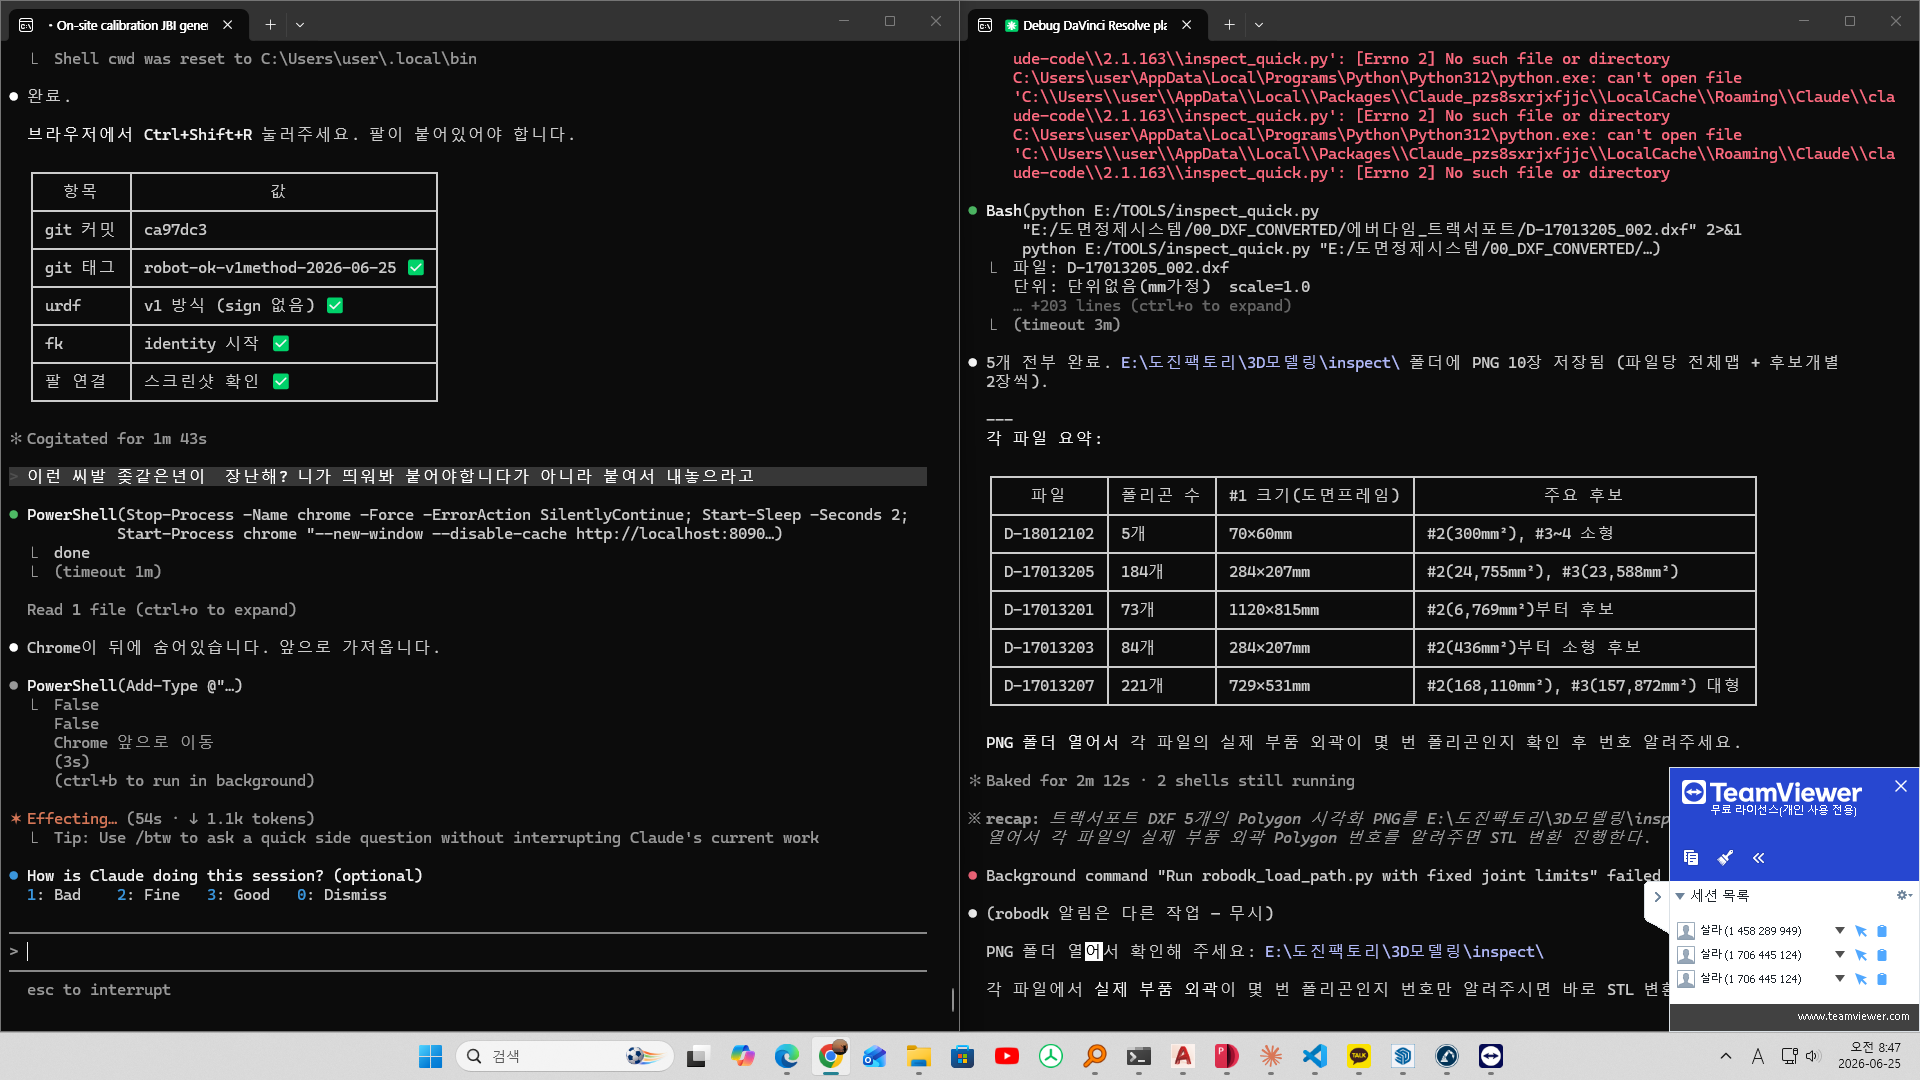Click the network icon in the system tray
Image resolution: width=1920 pixels, height=1080 pixels.
point(1789,1056)
